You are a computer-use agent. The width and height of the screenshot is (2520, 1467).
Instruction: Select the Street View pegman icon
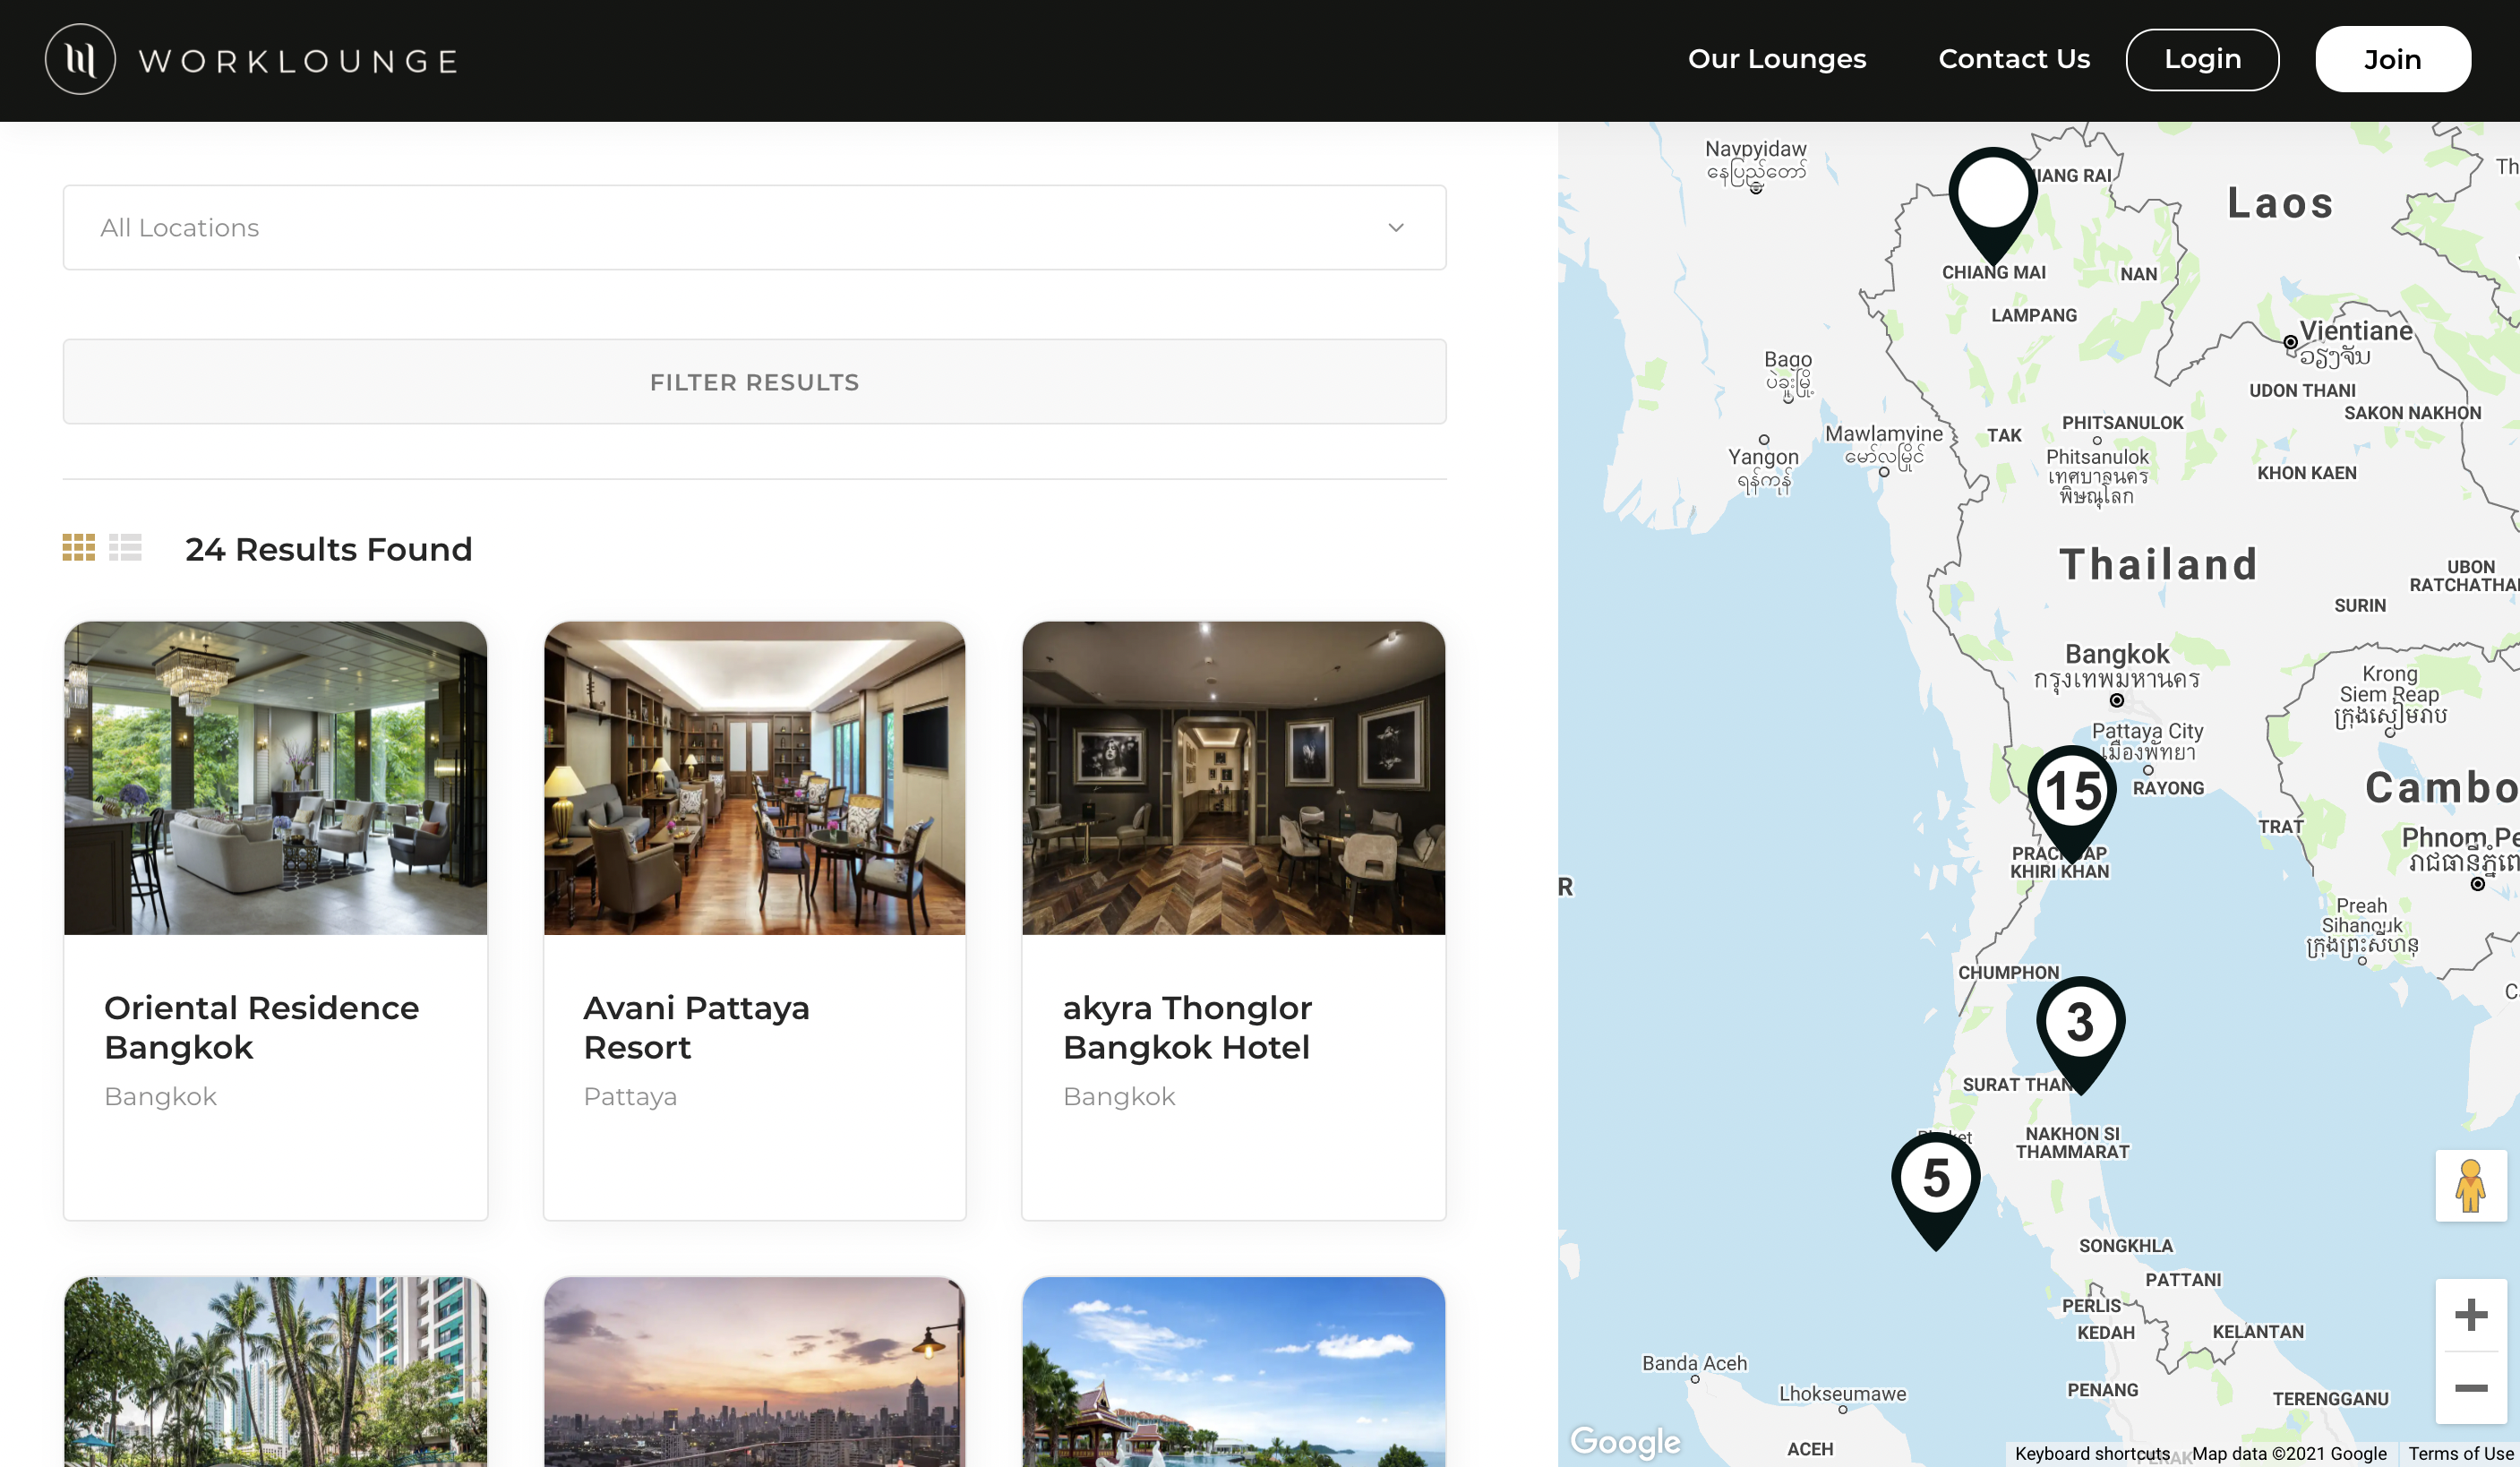2470,1186
